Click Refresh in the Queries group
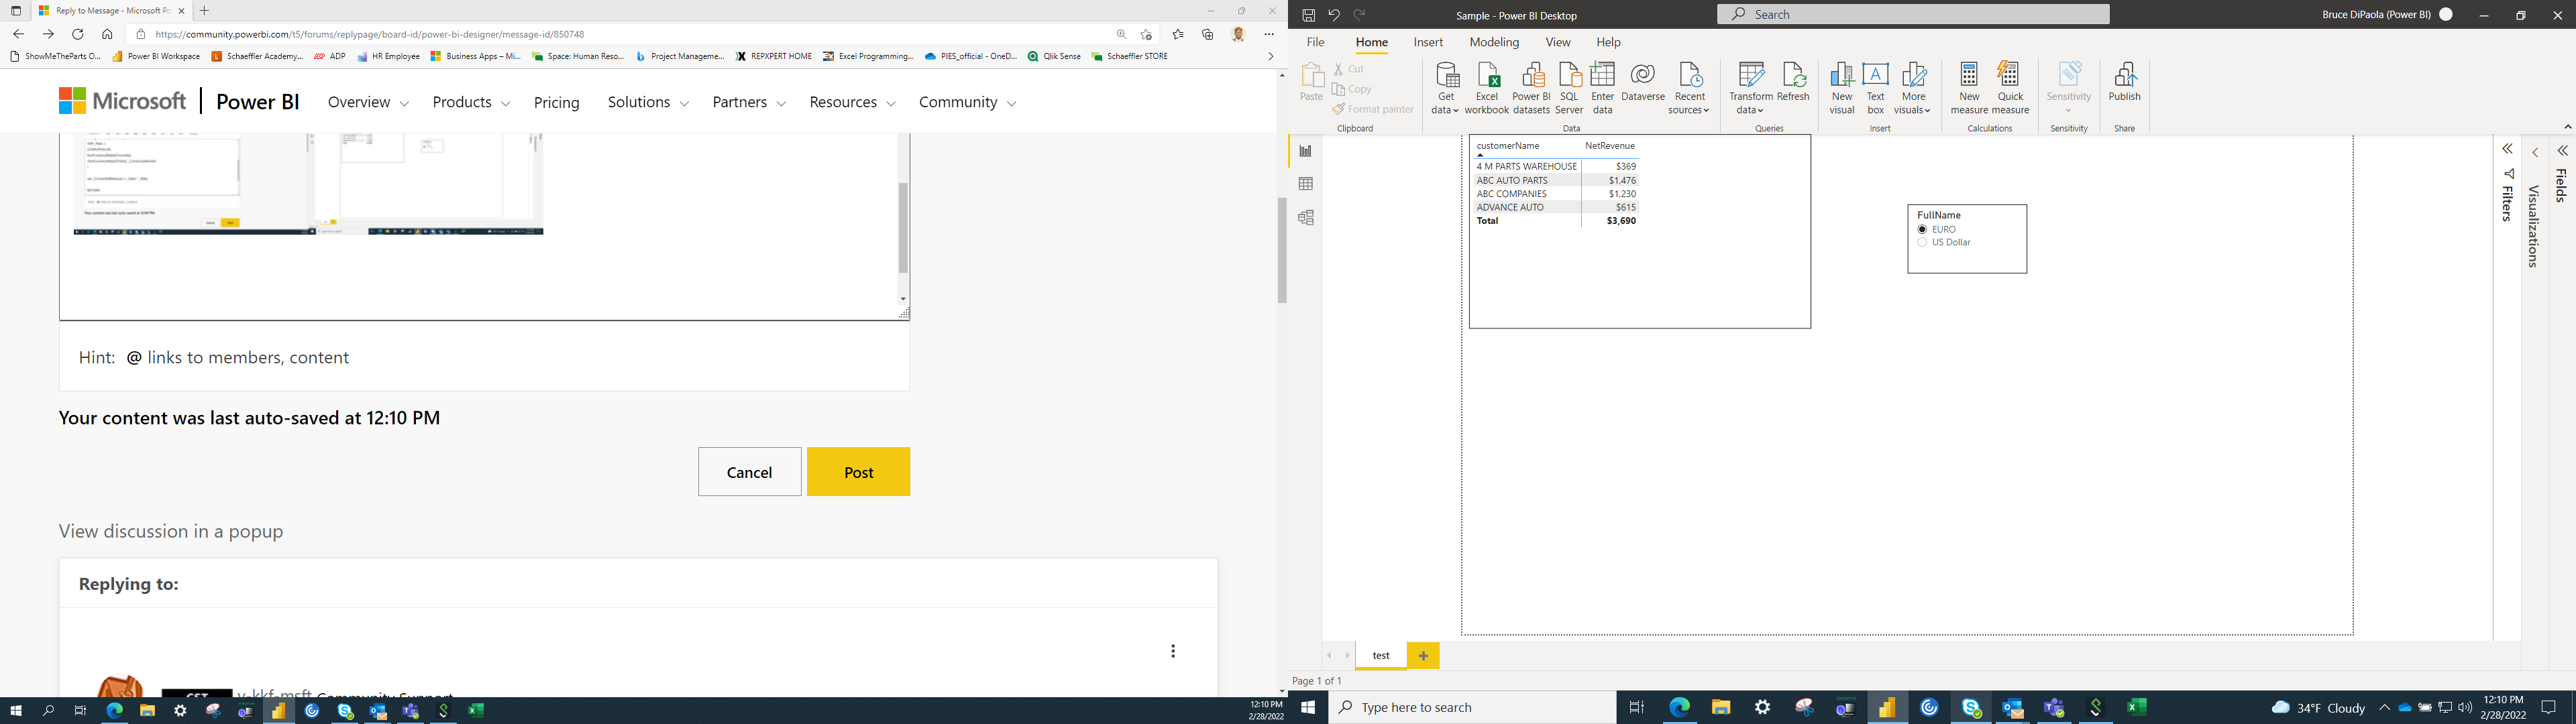Screen dimensions: 2576x724 [1793, 82]
